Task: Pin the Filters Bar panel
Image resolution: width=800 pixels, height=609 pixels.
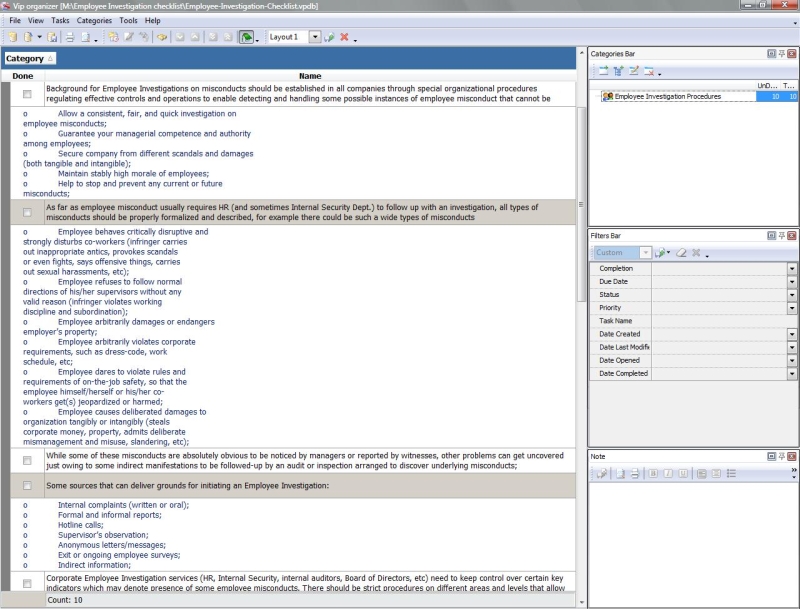Action: 781,235
